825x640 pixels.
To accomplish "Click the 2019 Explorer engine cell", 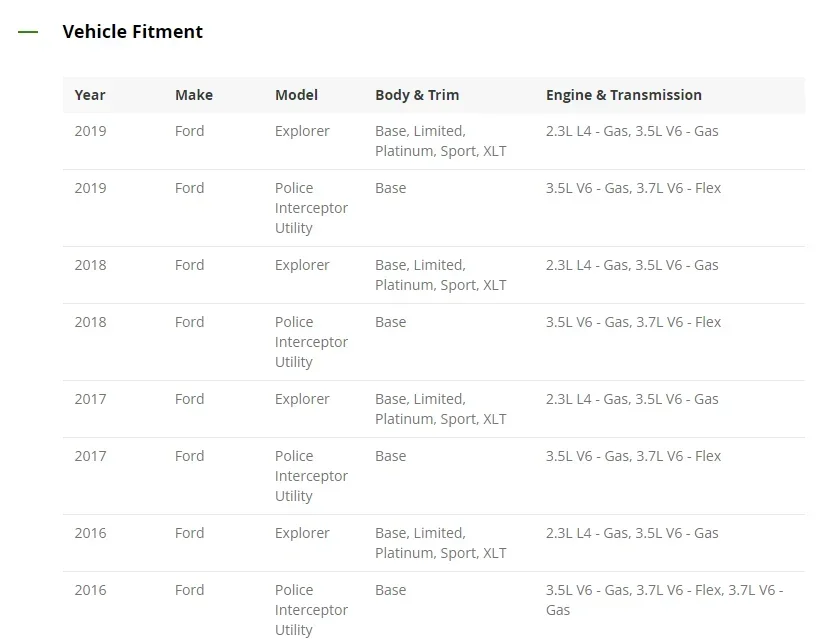I will 632,131.
